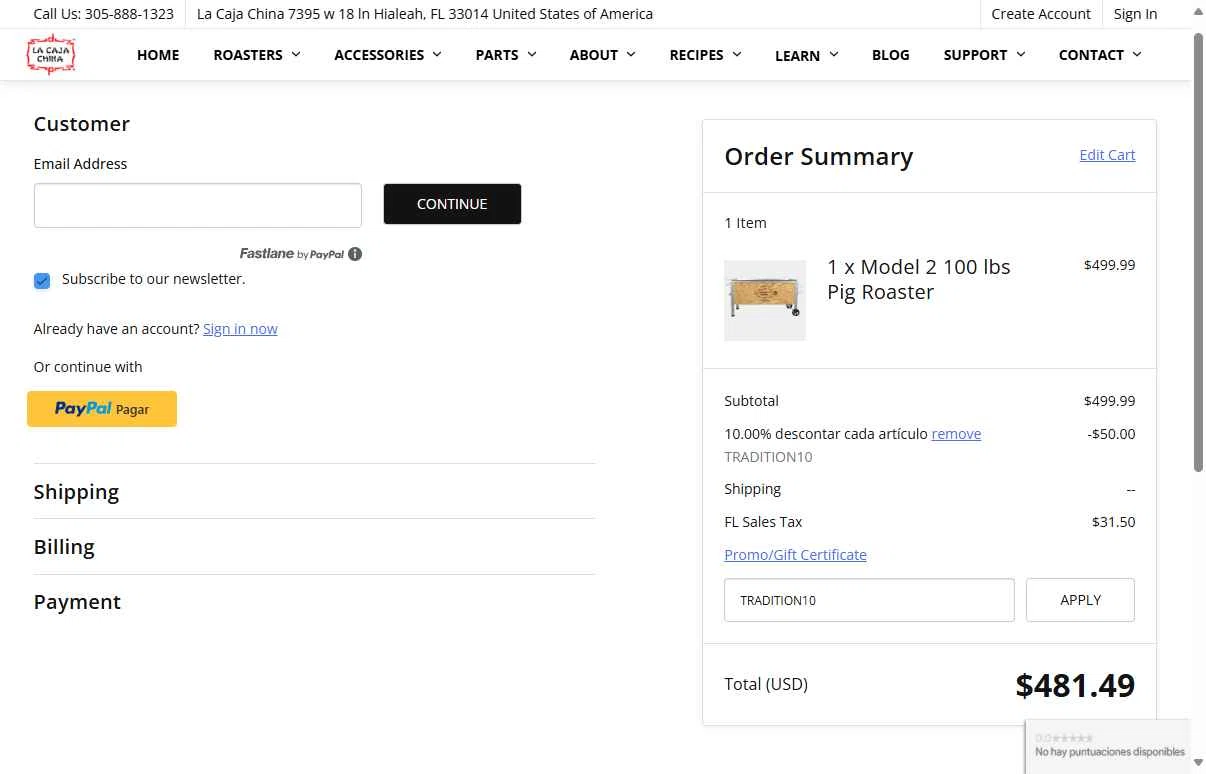This screenshot has height=774, width=1206.
Task: Open the Recipes dropdown
Action: tap(706, 55)
